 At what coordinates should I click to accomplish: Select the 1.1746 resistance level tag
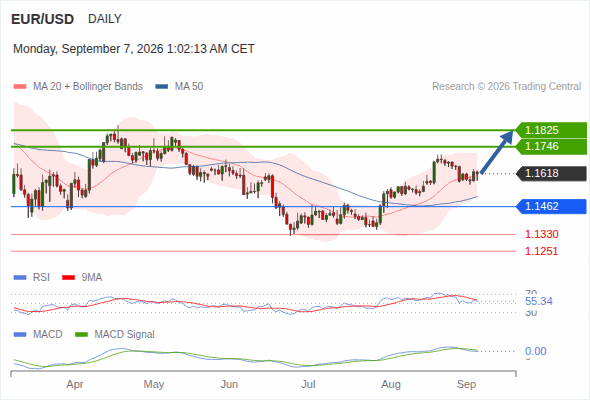[551, 146]
